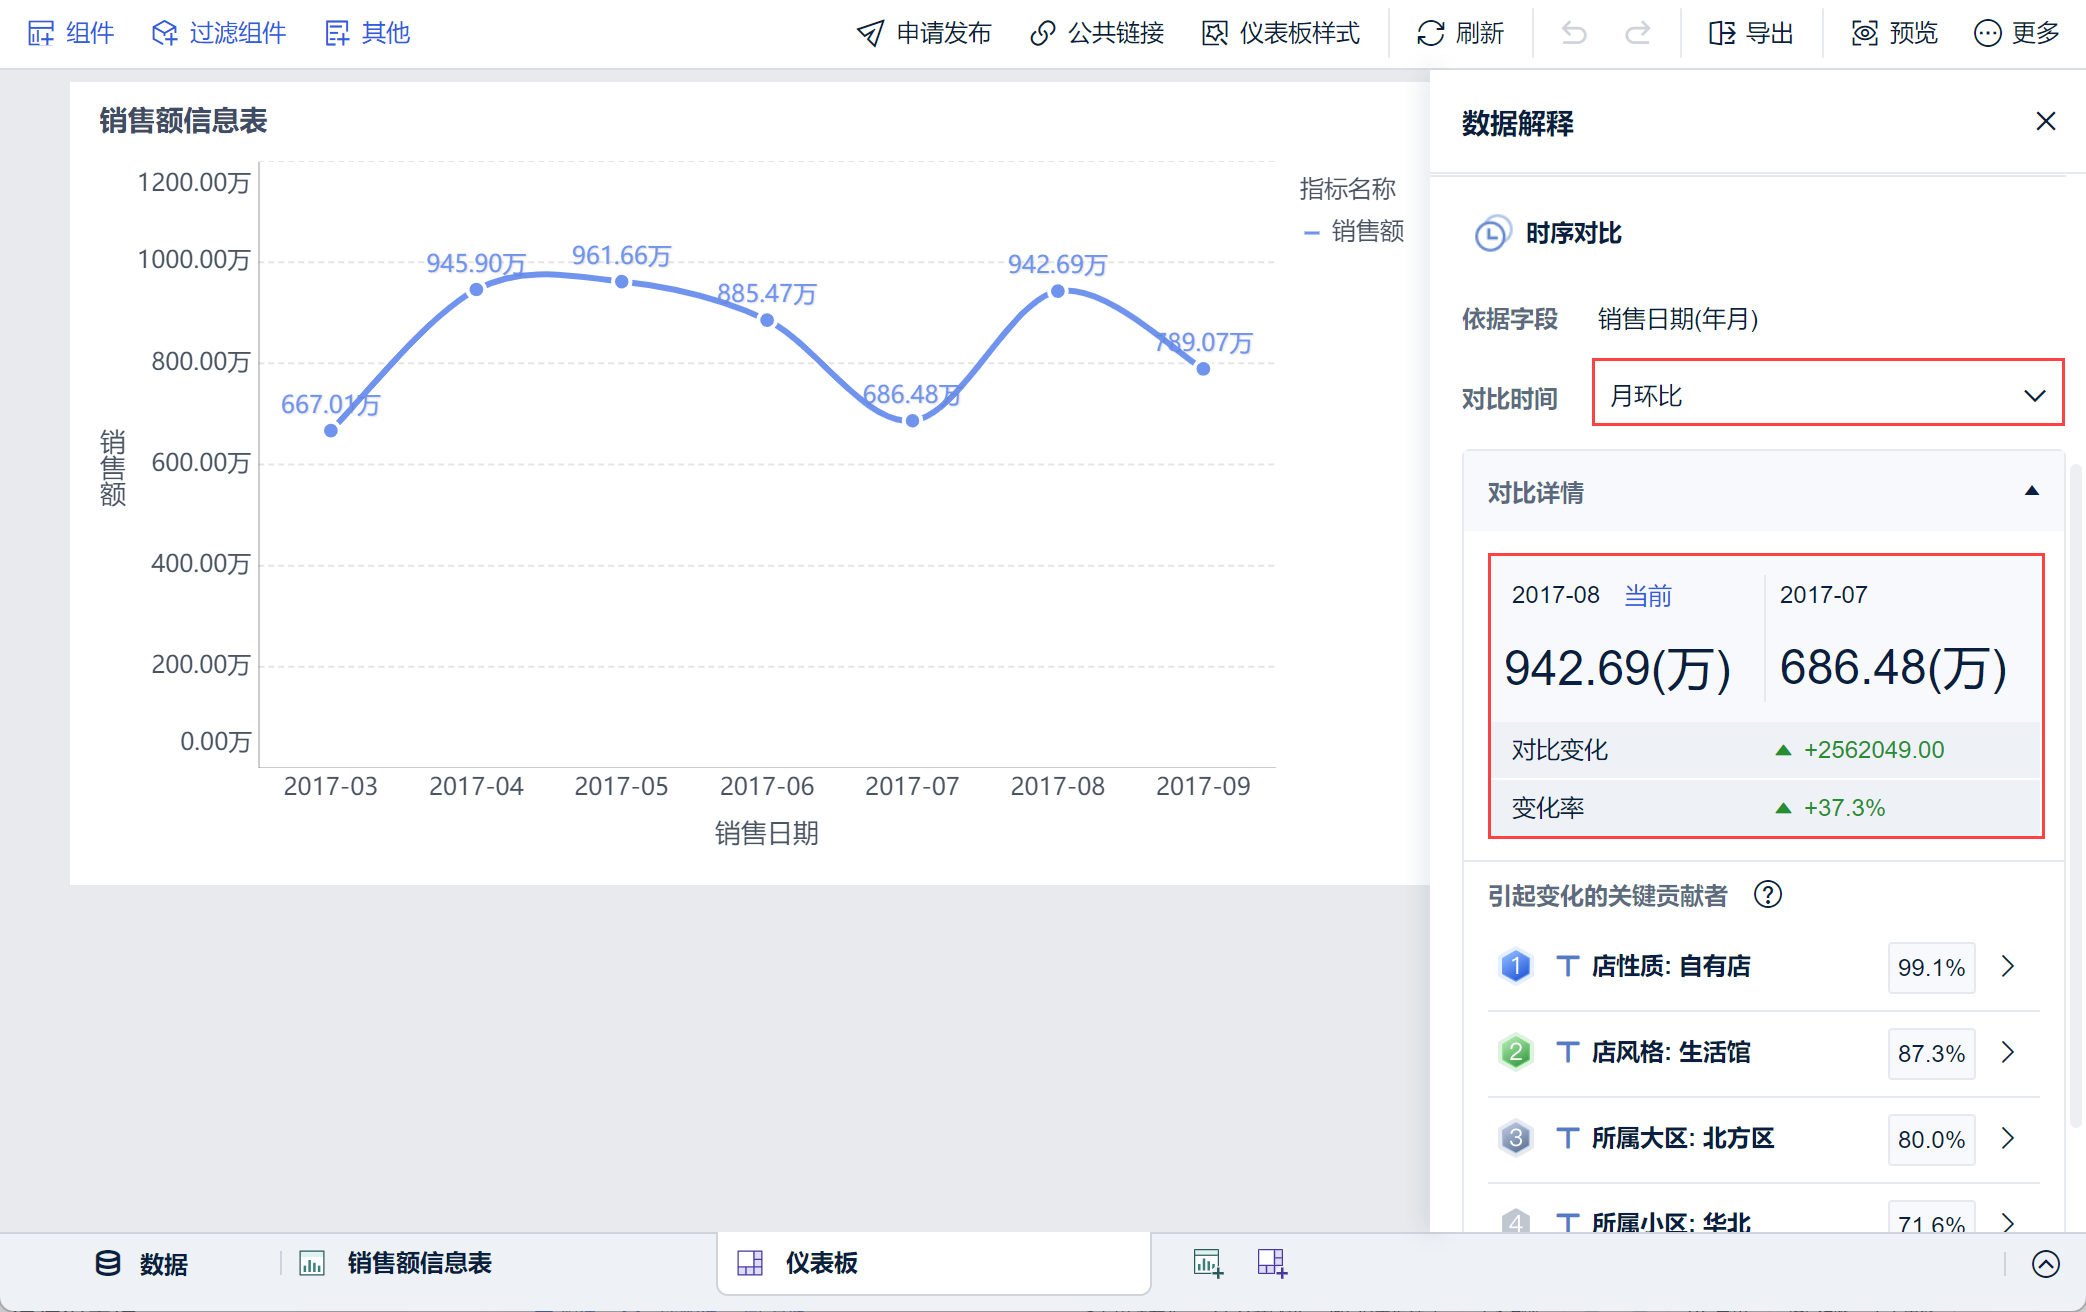Click 导出 export button

(x=1751, y=34)
